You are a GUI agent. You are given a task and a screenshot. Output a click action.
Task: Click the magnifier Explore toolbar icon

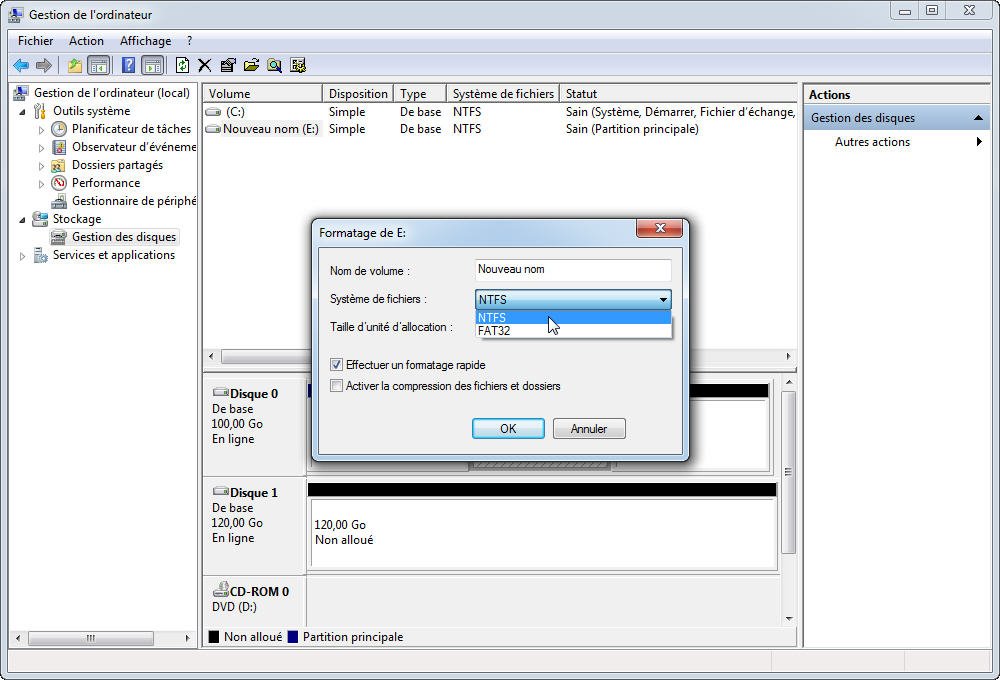274,65
